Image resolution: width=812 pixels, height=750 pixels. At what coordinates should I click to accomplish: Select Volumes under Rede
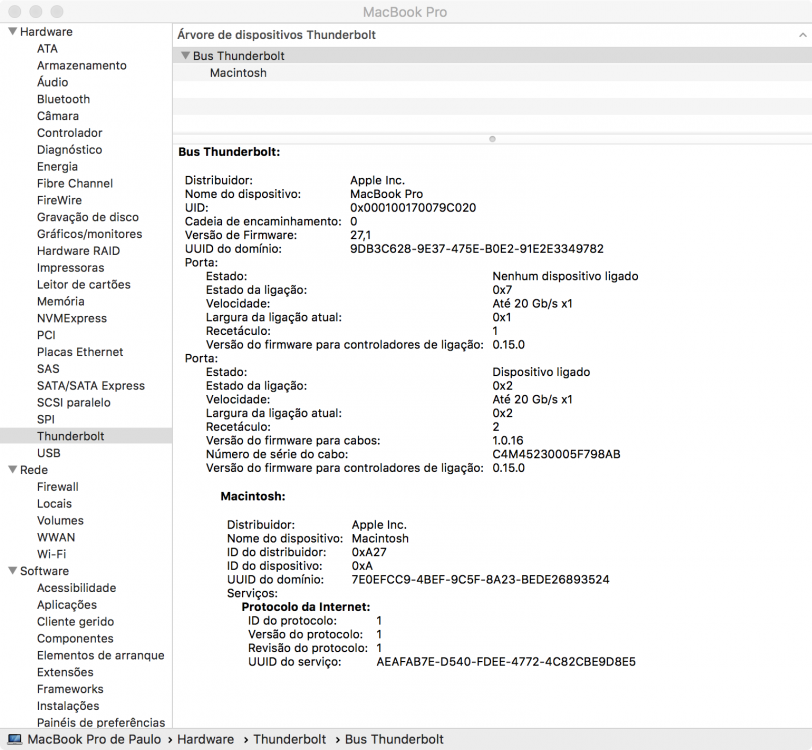point(60,521)
